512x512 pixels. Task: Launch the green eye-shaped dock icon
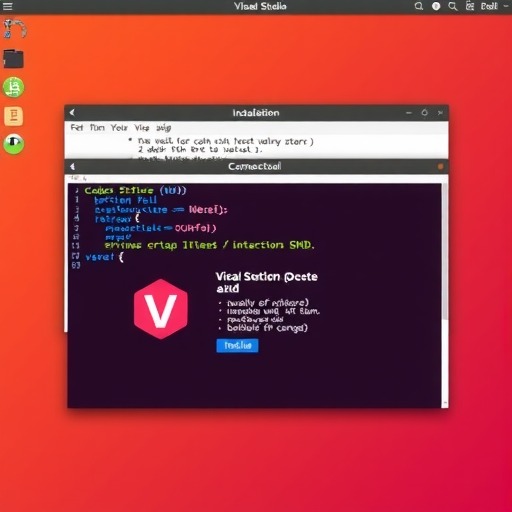[14, 144]
